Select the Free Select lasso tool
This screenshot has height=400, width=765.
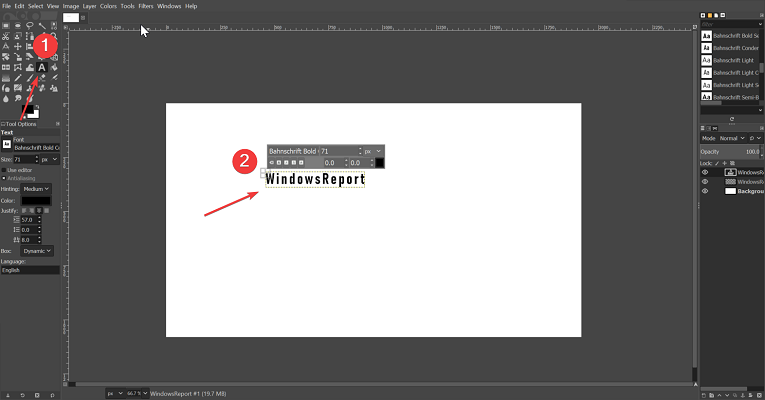coord(30,25)
